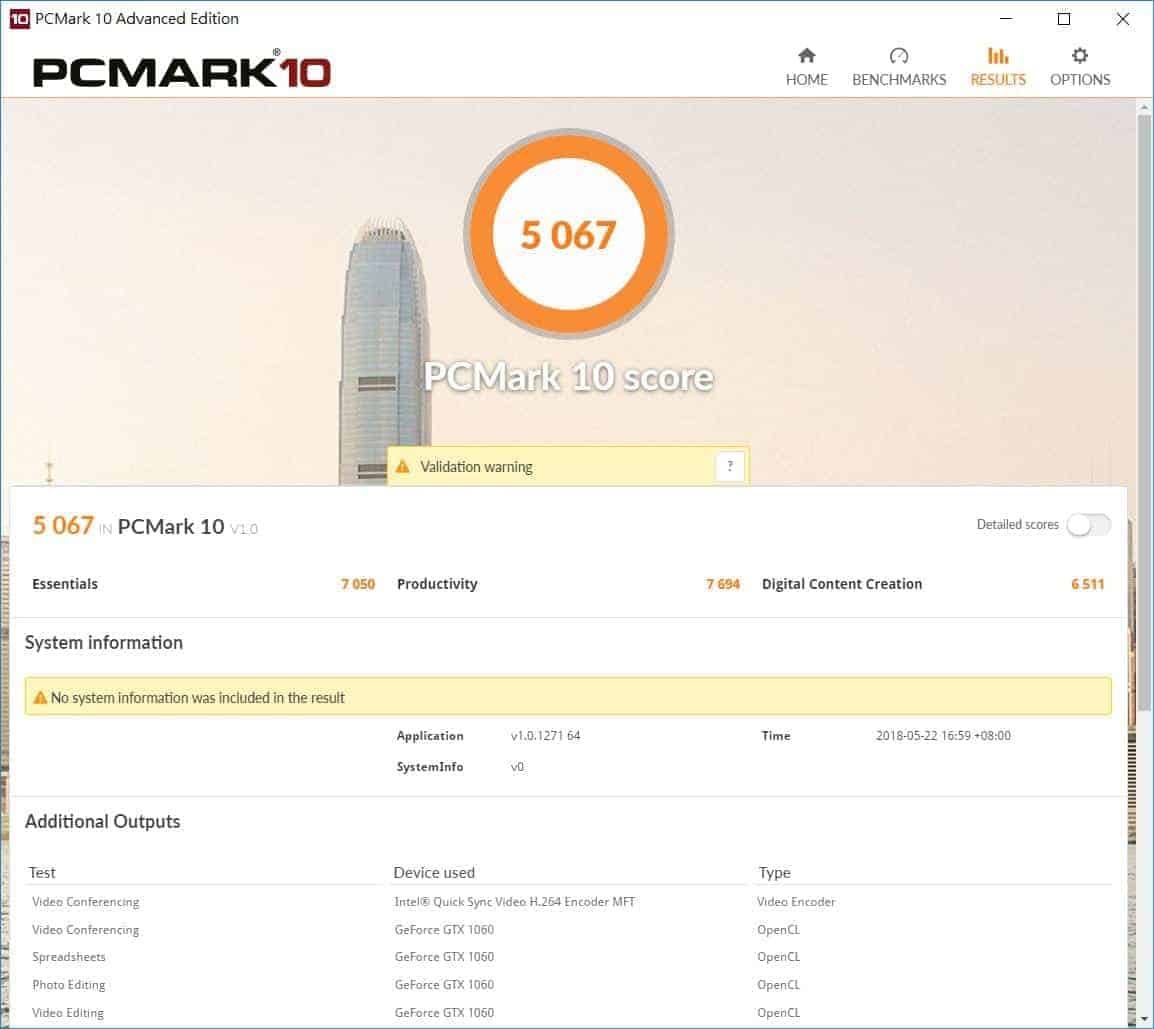The width and height of the screenshot is (1154, 1029).
Task: Click the PCMark 10 app icon in title bar
Action: (19, 18)
